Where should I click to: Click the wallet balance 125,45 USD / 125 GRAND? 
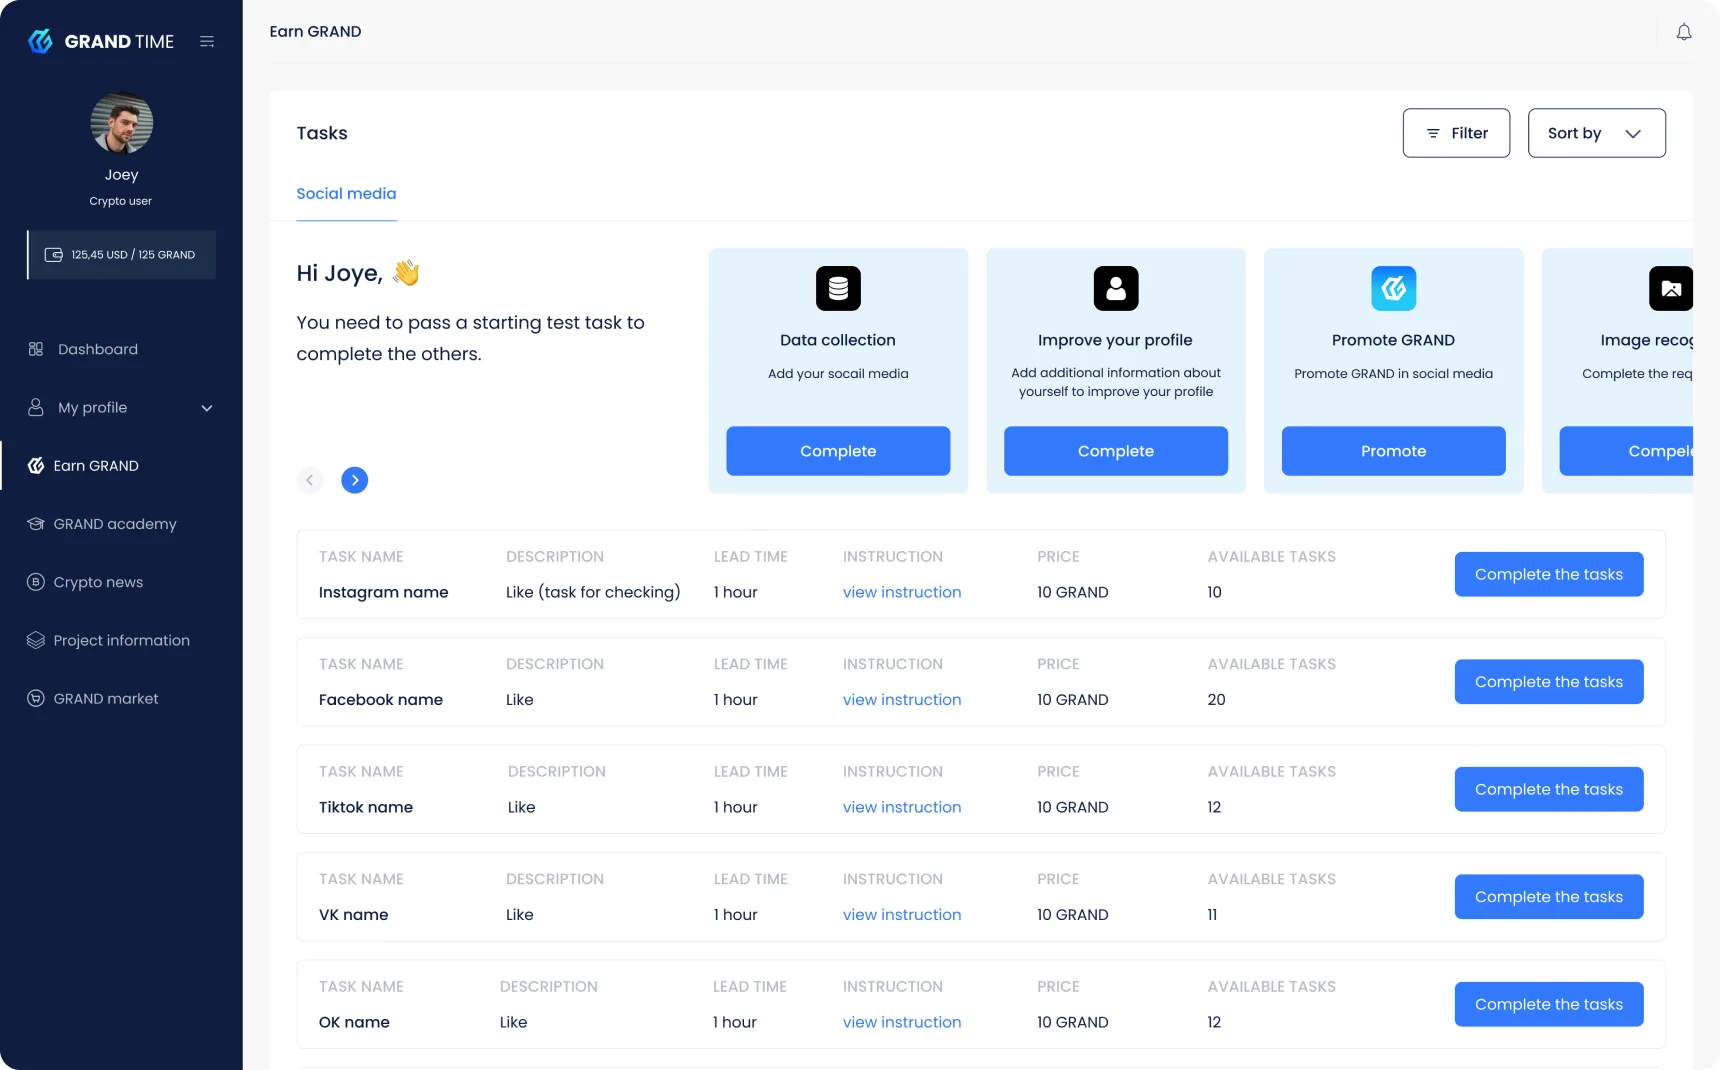tap(121, 255)
